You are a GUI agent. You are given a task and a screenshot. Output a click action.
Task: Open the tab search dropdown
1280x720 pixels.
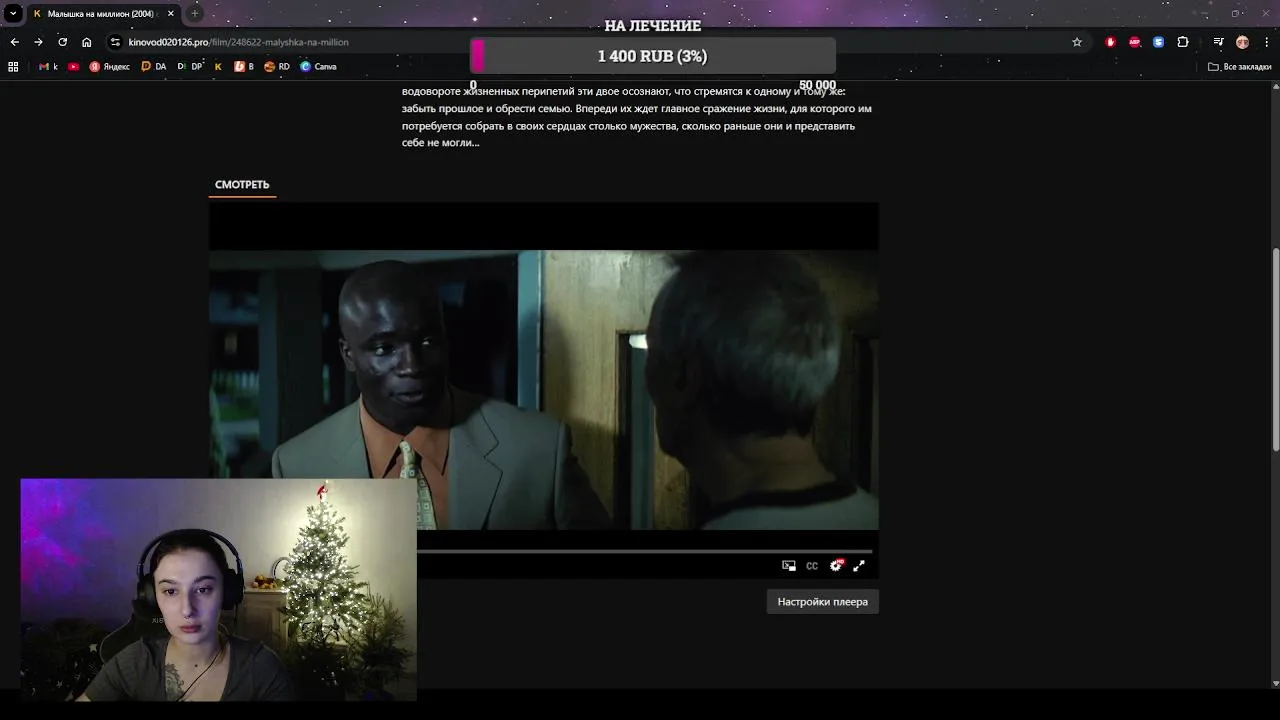click(x=13, y=14)
